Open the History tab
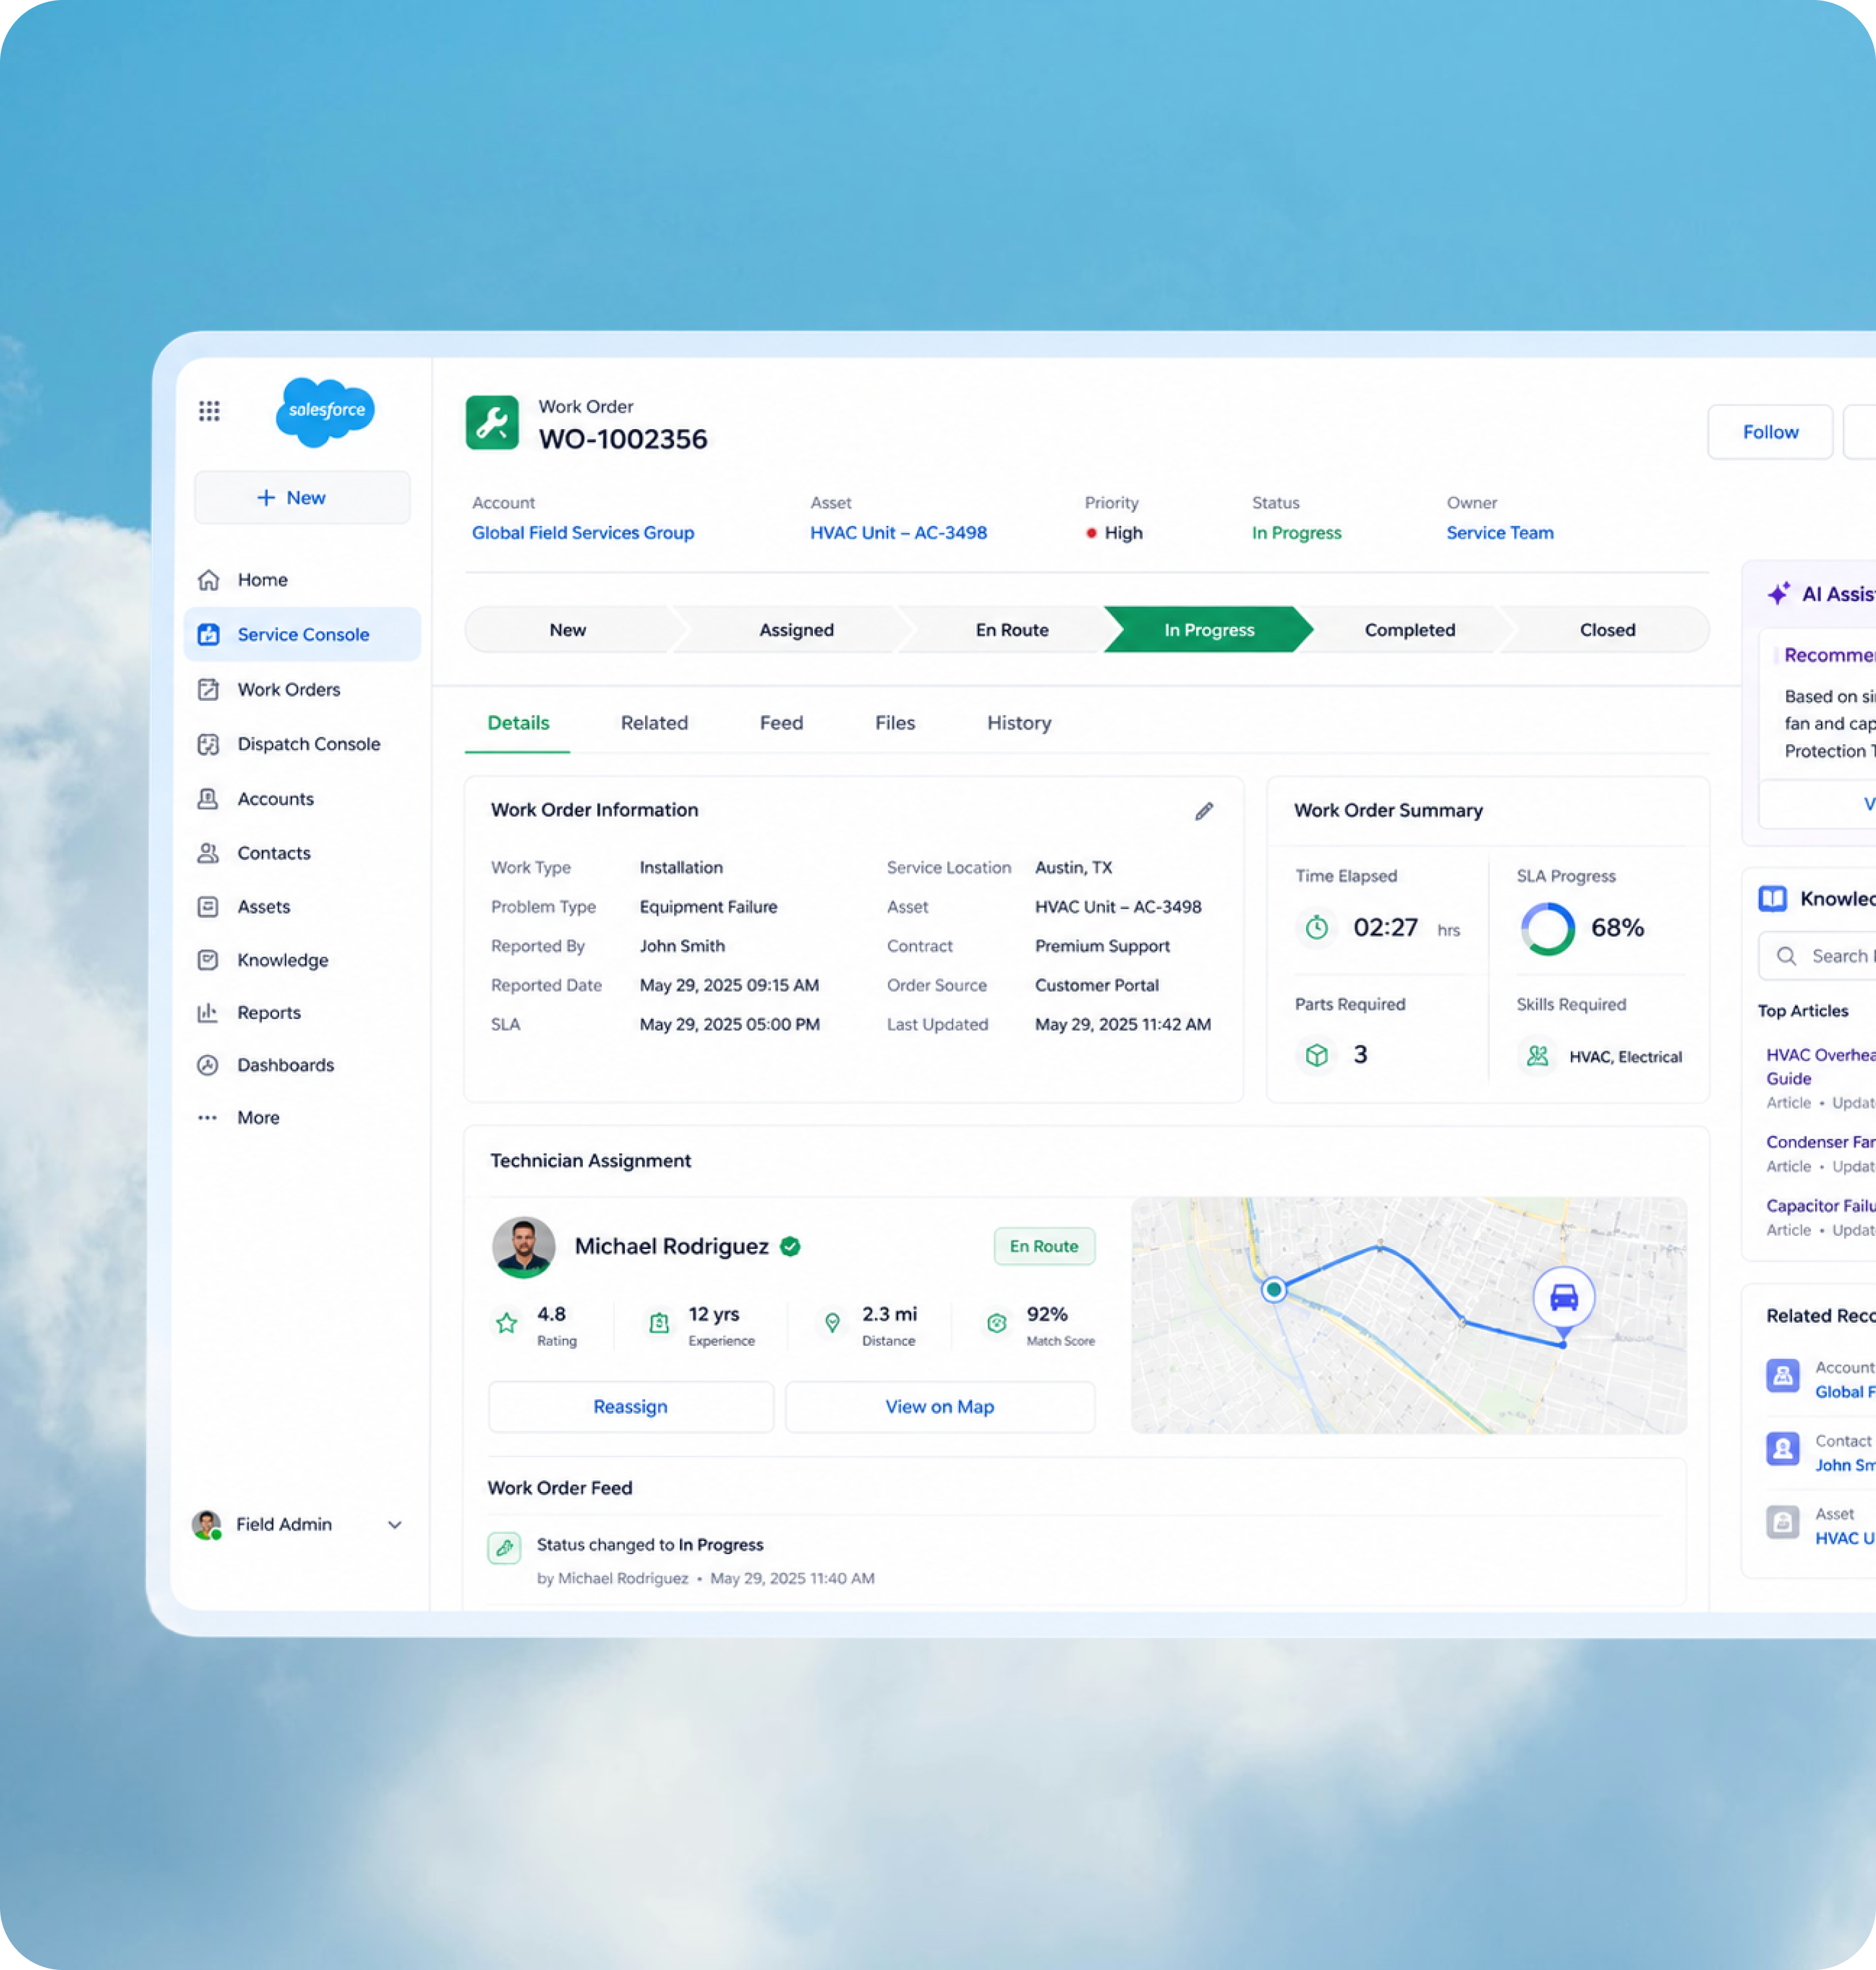 [1019, 723]
